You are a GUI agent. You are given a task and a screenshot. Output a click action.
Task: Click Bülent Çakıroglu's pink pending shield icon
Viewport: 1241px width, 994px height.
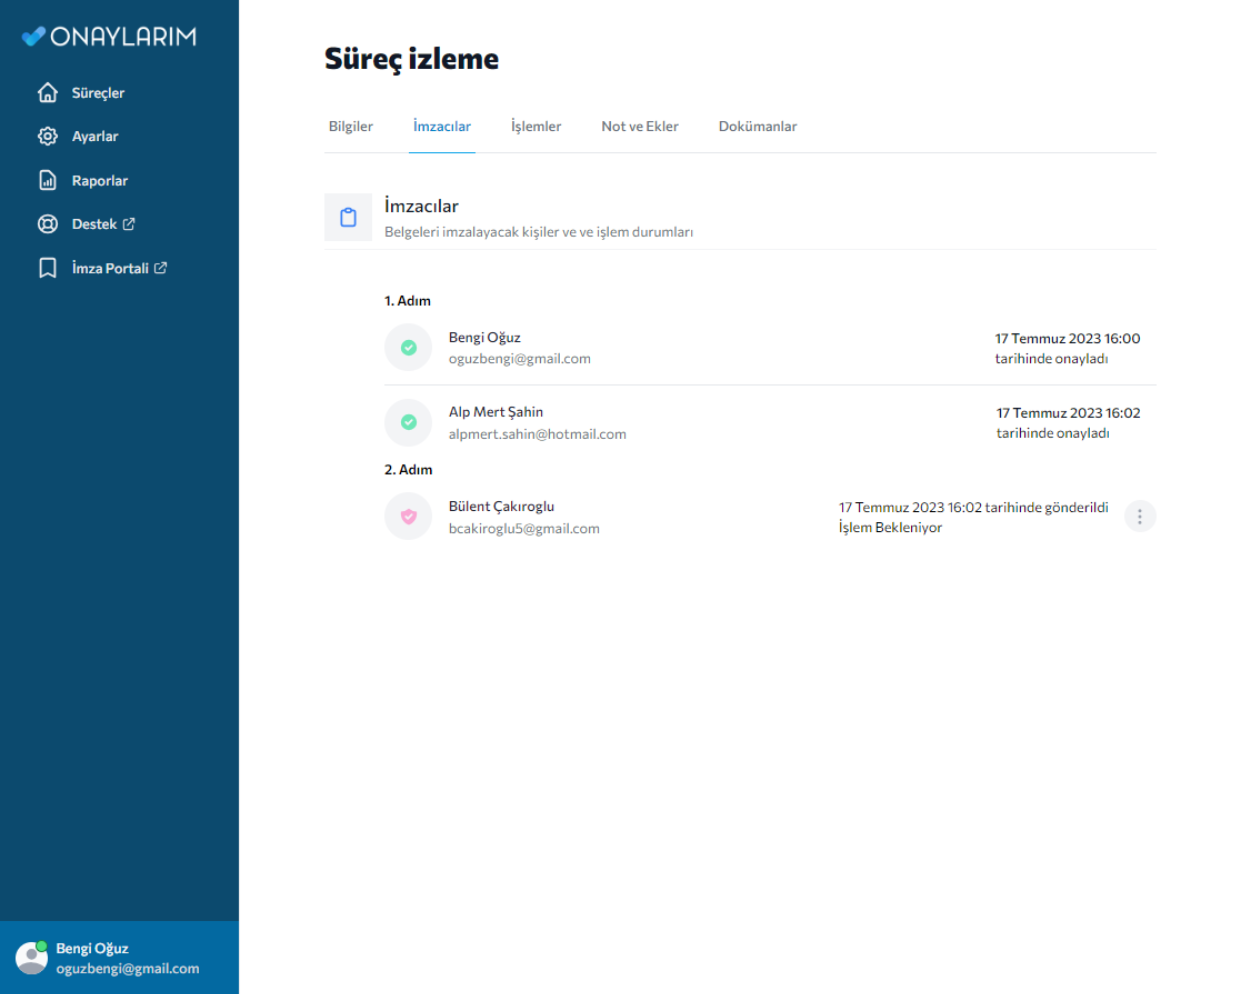tap(408, 517)
